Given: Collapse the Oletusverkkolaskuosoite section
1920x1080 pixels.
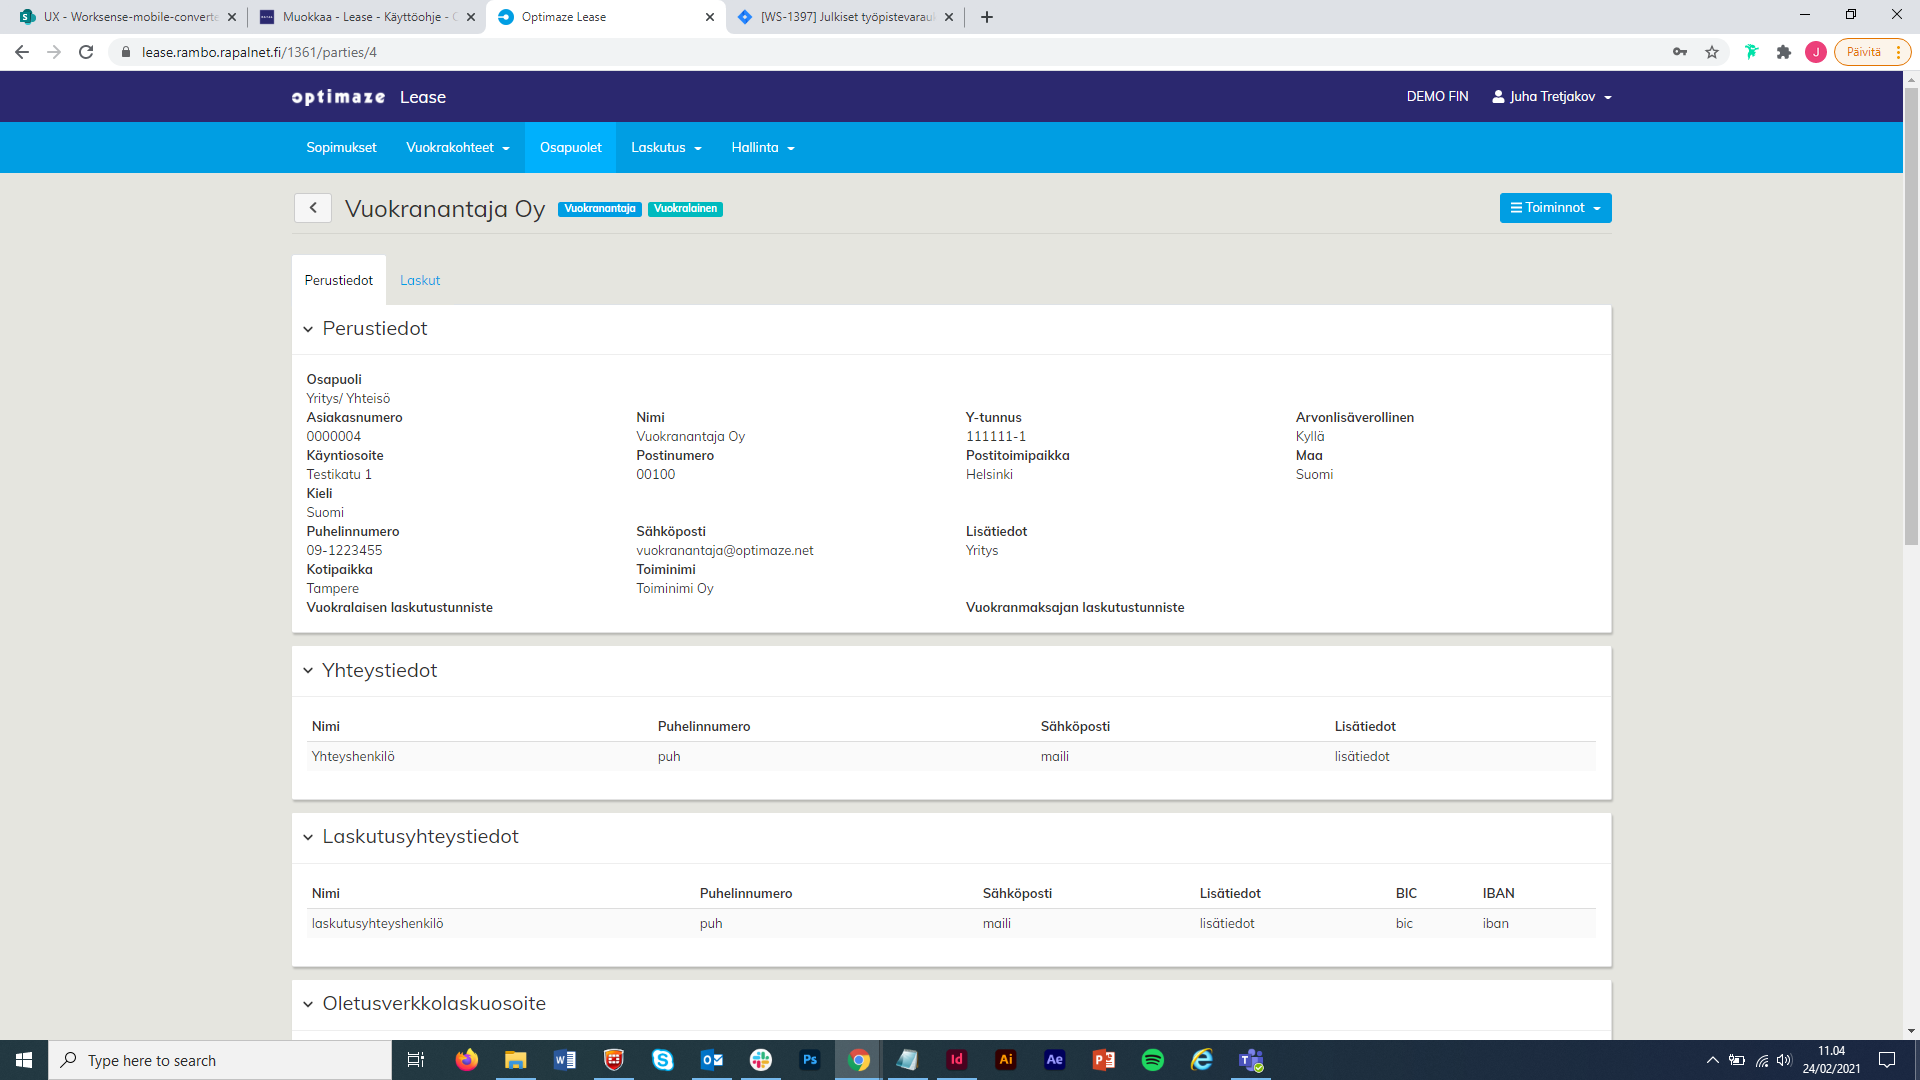Looking at the screenshot, I should 308,1004.
